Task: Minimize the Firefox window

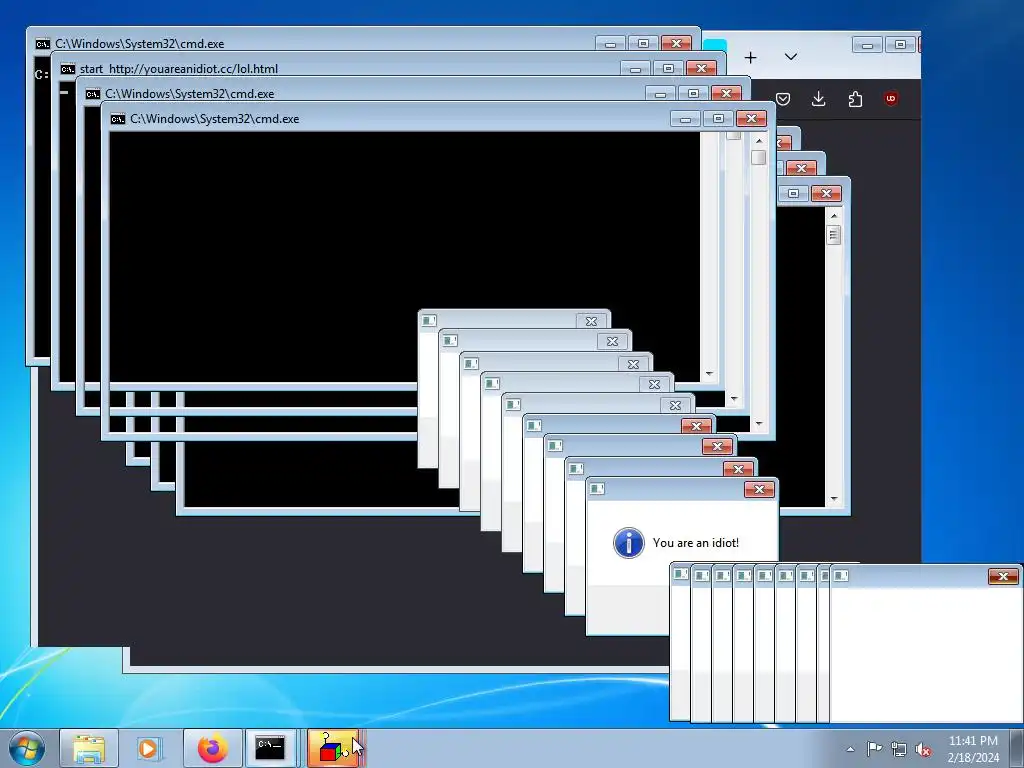Action: [x=868, y=45]
